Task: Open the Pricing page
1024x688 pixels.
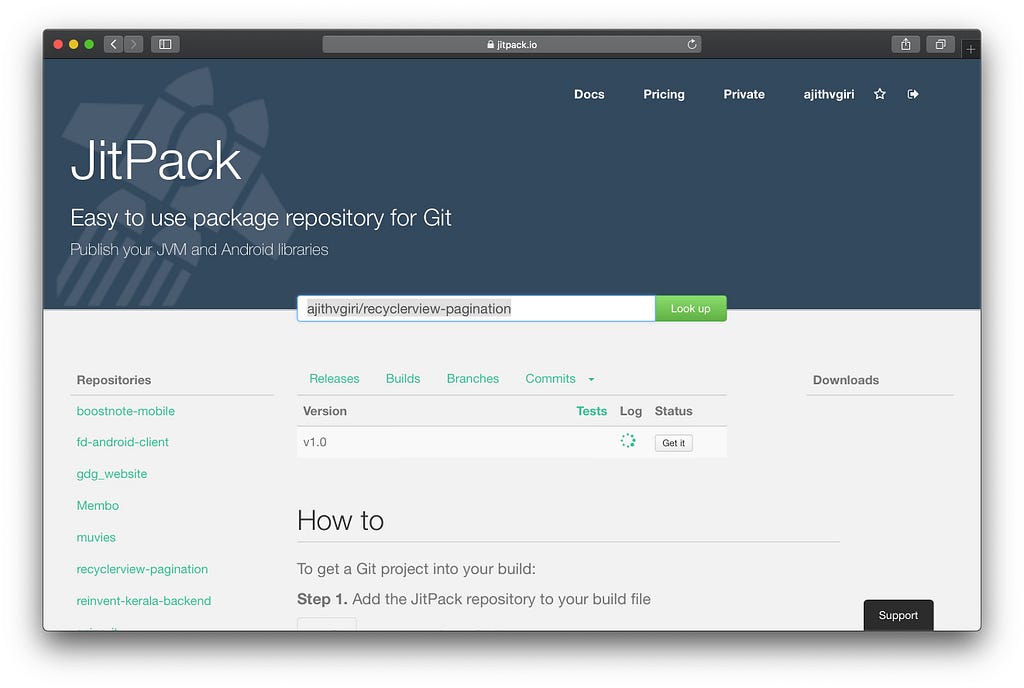Action: (x=664, y=94)
